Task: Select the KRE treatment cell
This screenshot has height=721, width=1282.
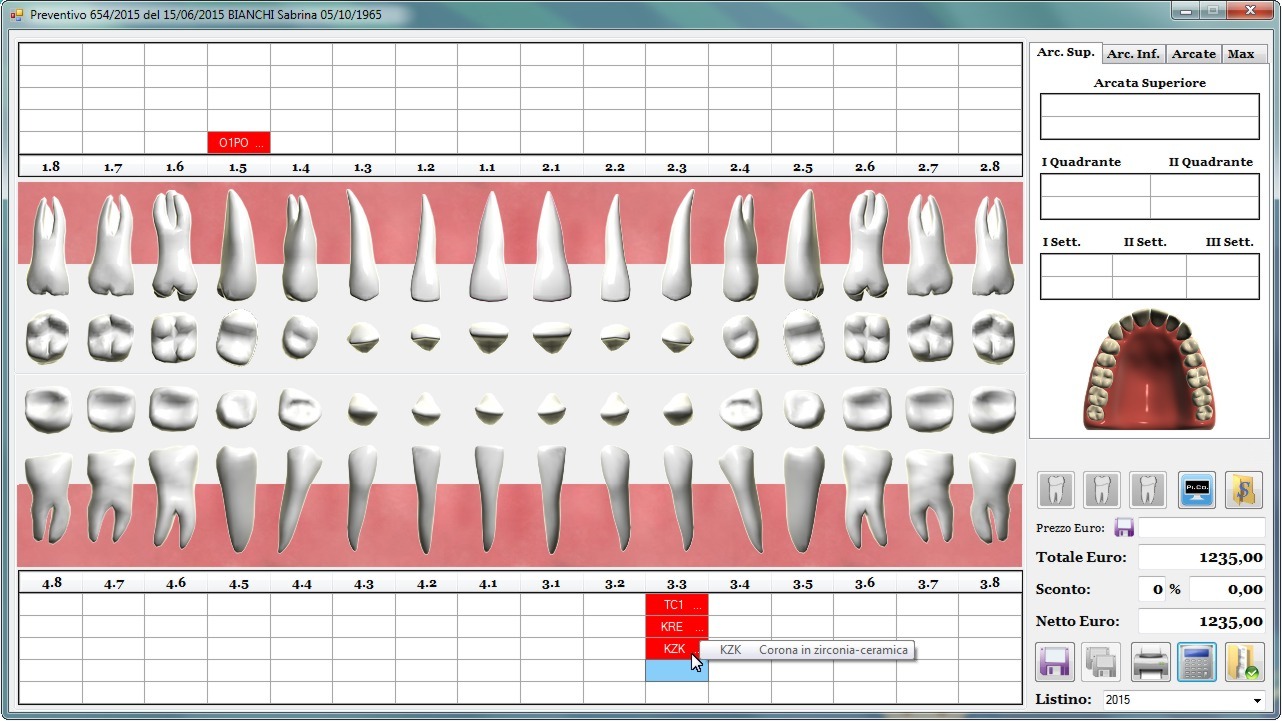Action: 676,627
